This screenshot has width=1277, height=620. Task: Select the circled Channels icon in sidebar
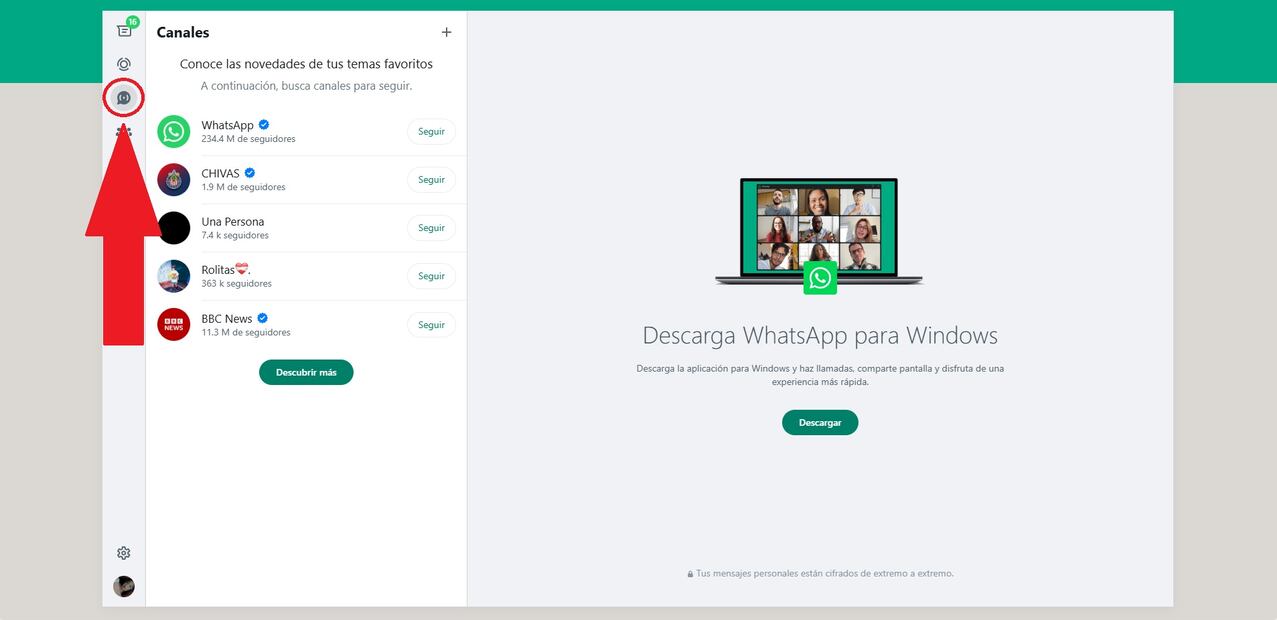pos(124,98)
